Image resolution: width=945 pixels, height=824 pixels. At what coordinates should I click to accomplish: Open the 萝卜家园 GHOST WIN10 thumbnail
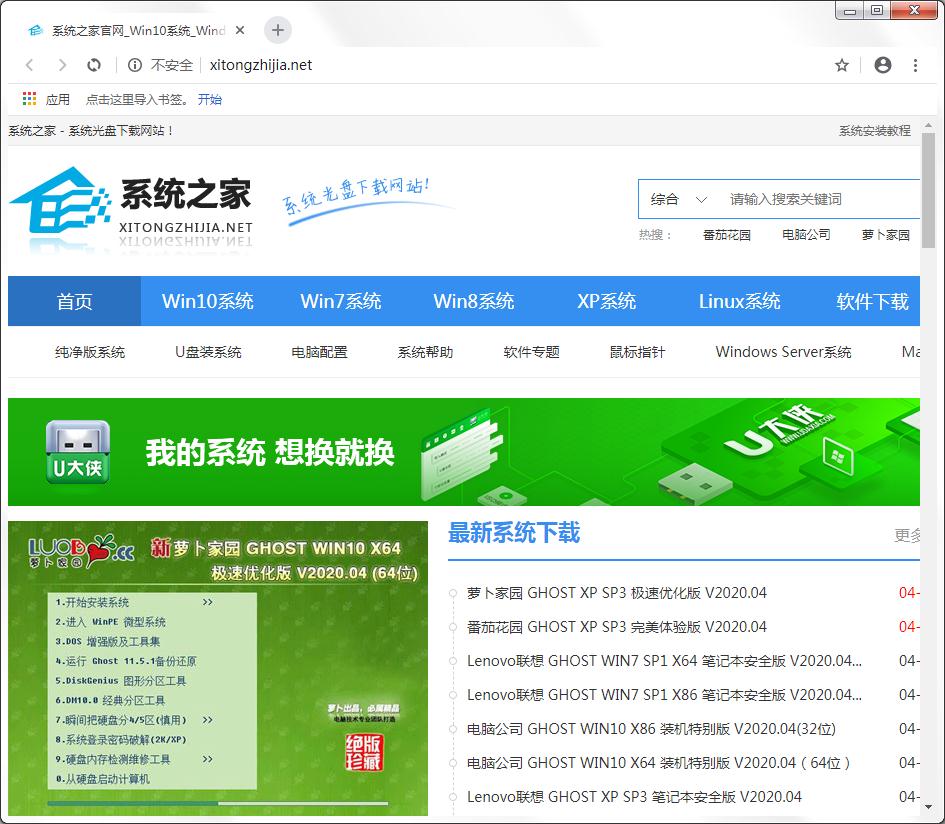click(x=218, y=667)
